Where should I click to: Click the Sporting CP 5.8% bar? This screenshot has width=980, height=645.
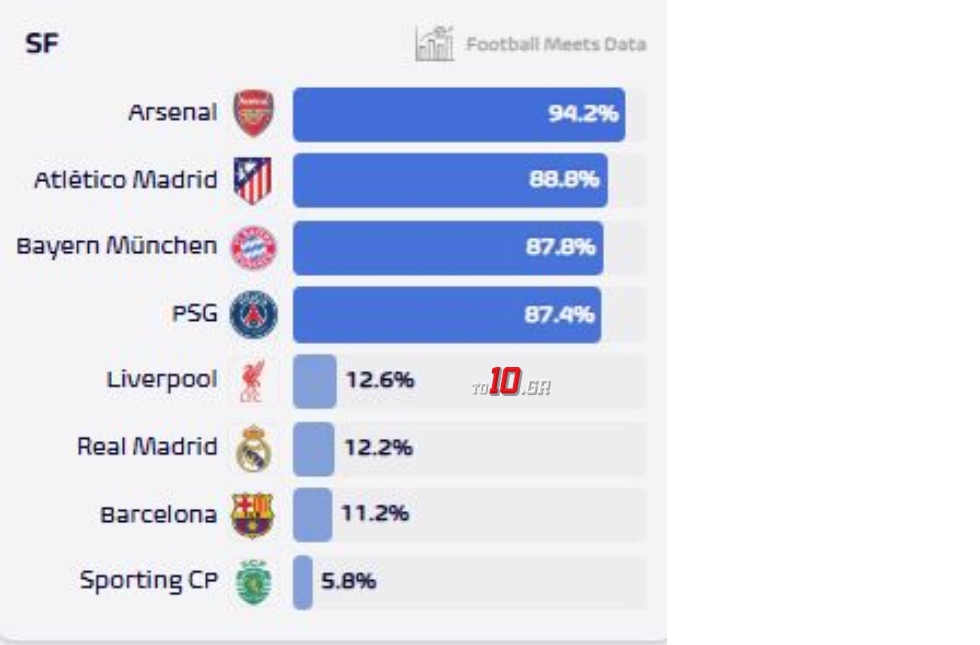(x=302, y=582)
